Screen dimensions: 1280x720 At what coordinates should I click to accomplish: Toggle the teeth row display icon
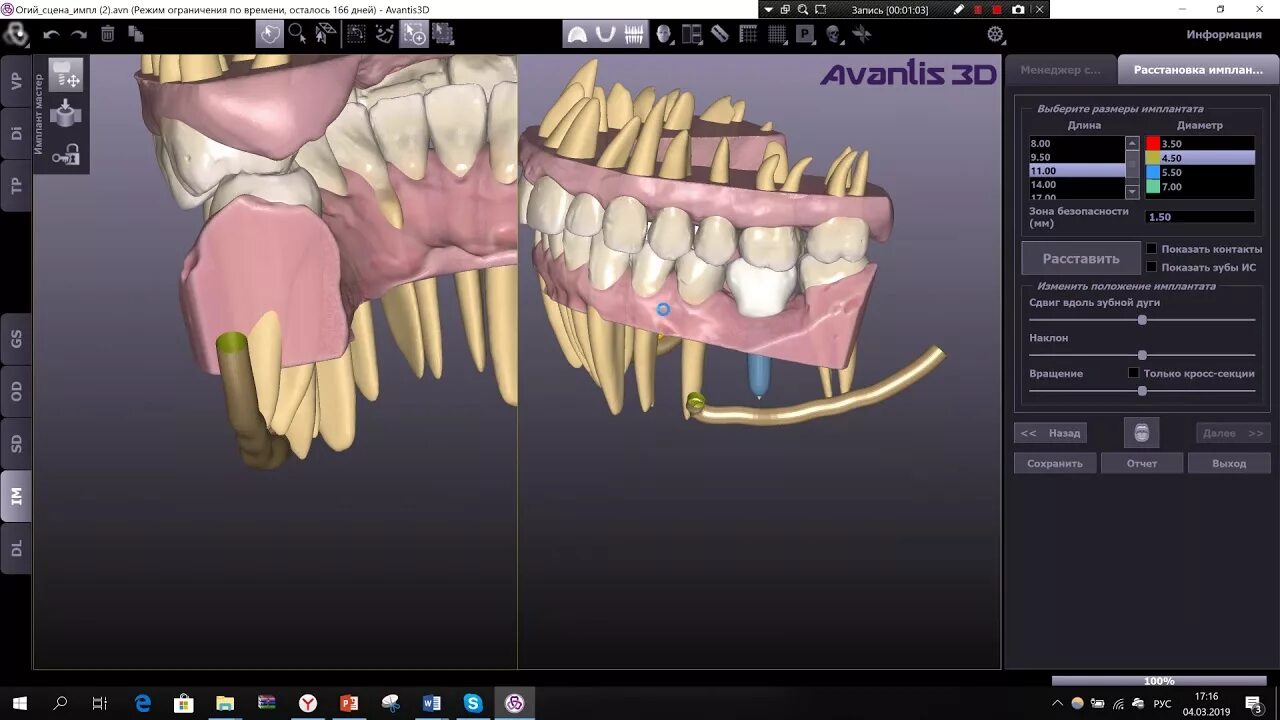point(634,34)
